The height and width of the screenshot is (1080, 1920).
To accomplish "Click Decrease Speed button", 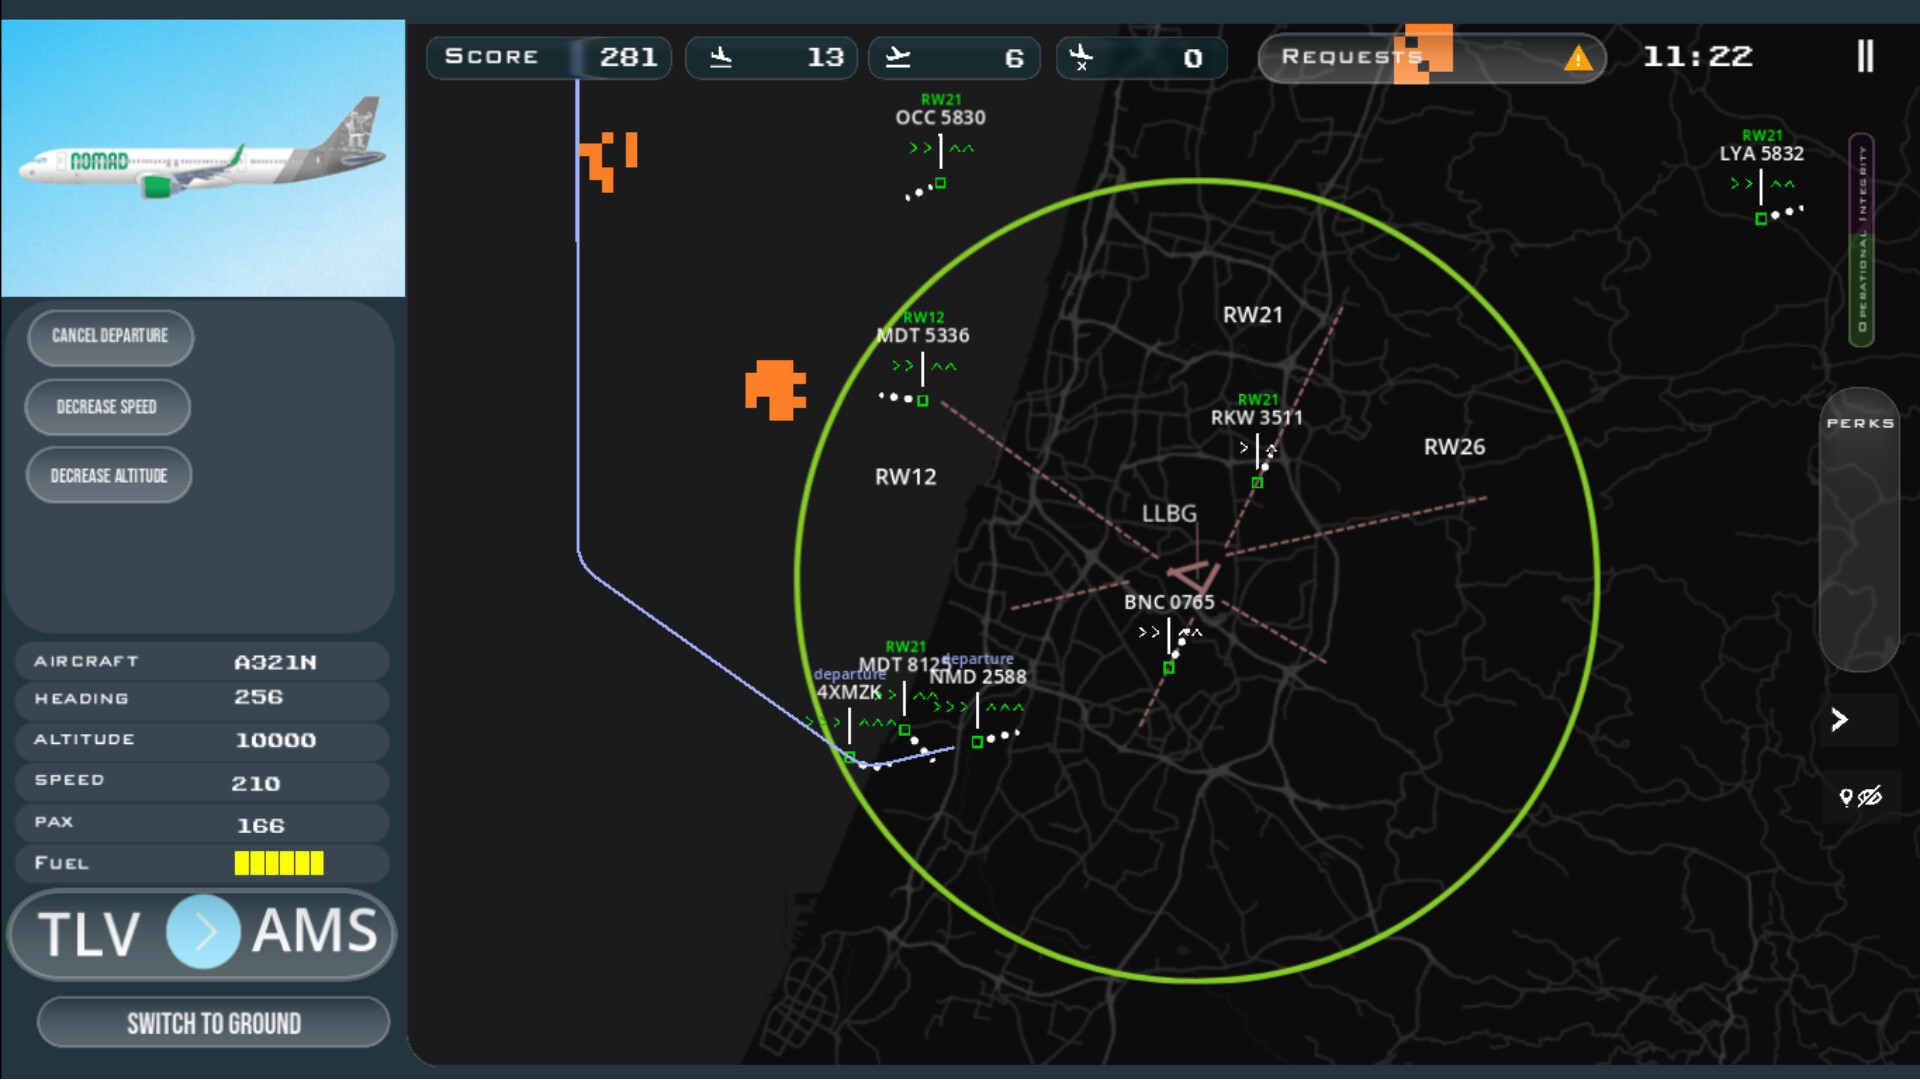I will pyautogui.click(x=107, y=407).
